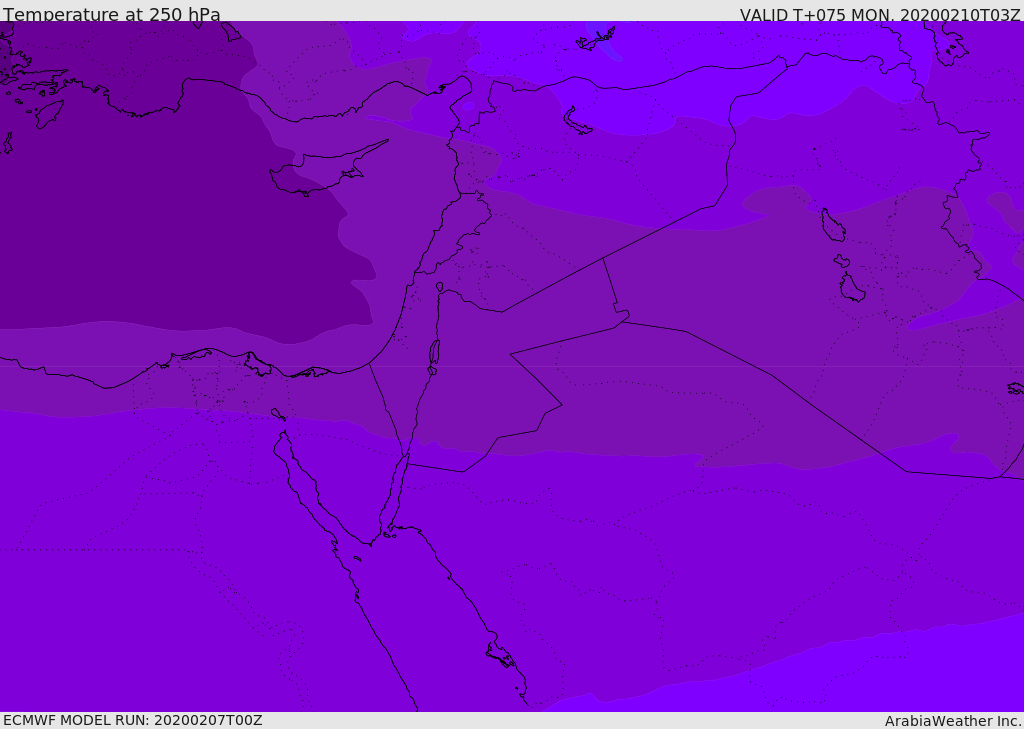This screenshot has height=729, width=1024.
Task: Click the 'VALID T+075 MON. 20200210T03Z' timestamp
Action: pos(880,14)
